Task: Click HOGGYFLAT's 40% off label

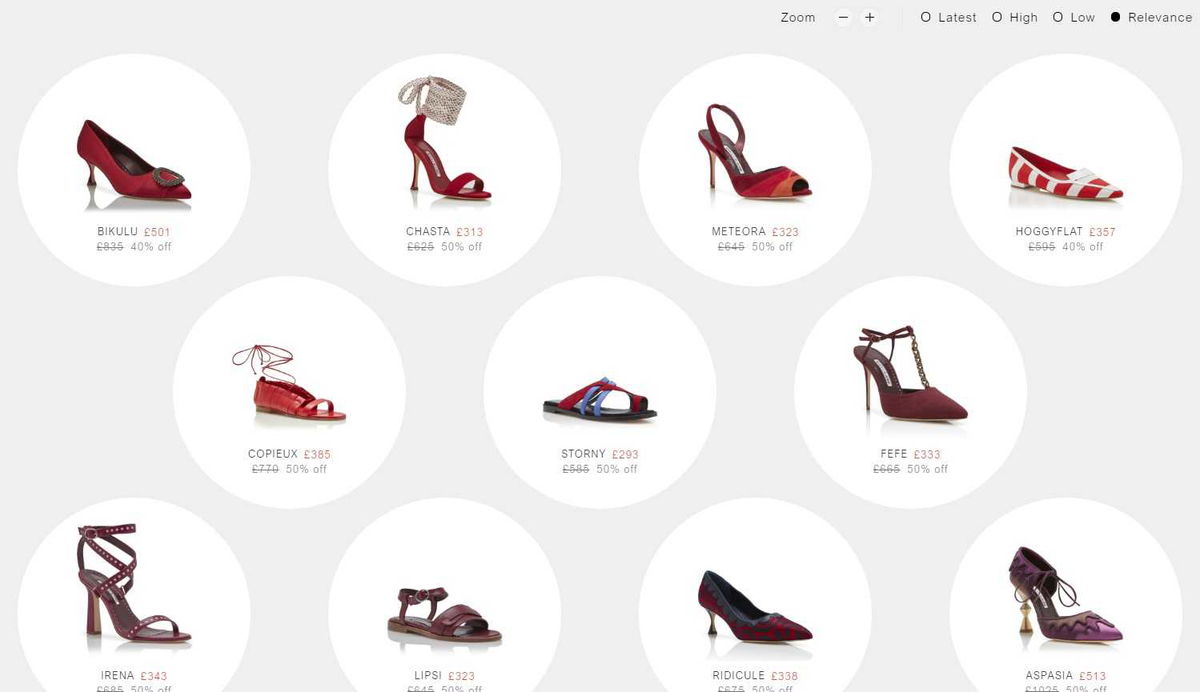Action: pos(1083,247)
